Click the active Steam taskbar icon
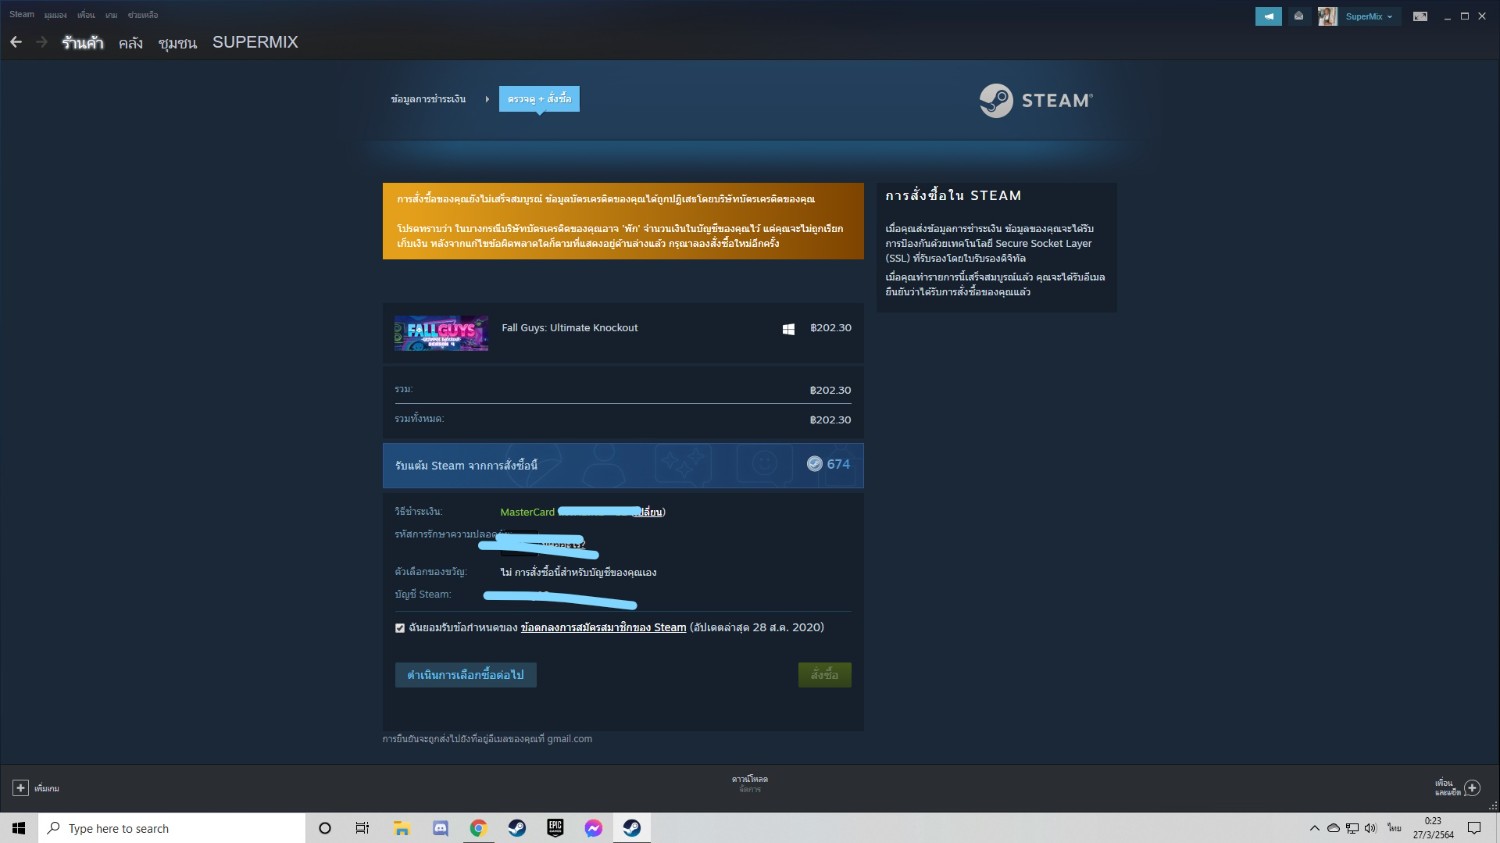This screenshot has height=843, width=1500. 632,828
